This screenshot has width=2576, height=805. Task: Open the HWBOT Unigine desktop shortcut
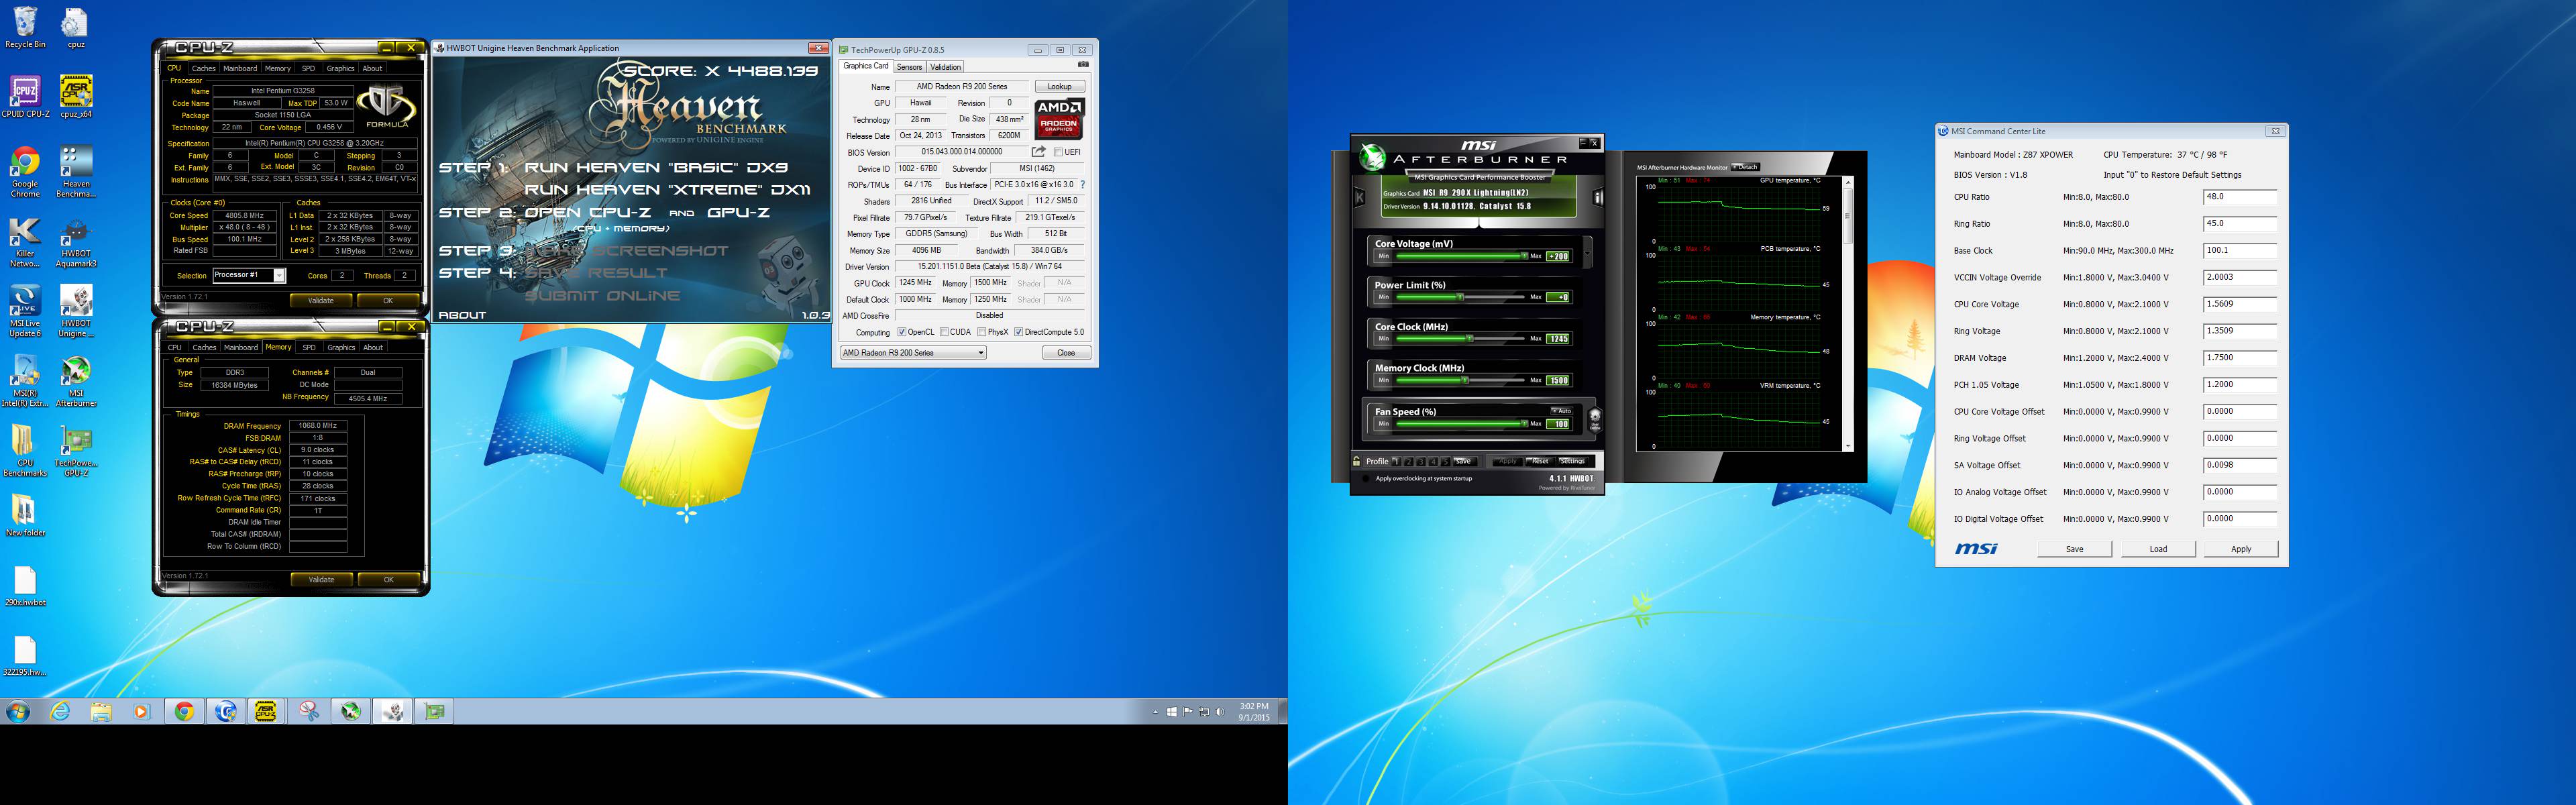click(x=76, y=311)
